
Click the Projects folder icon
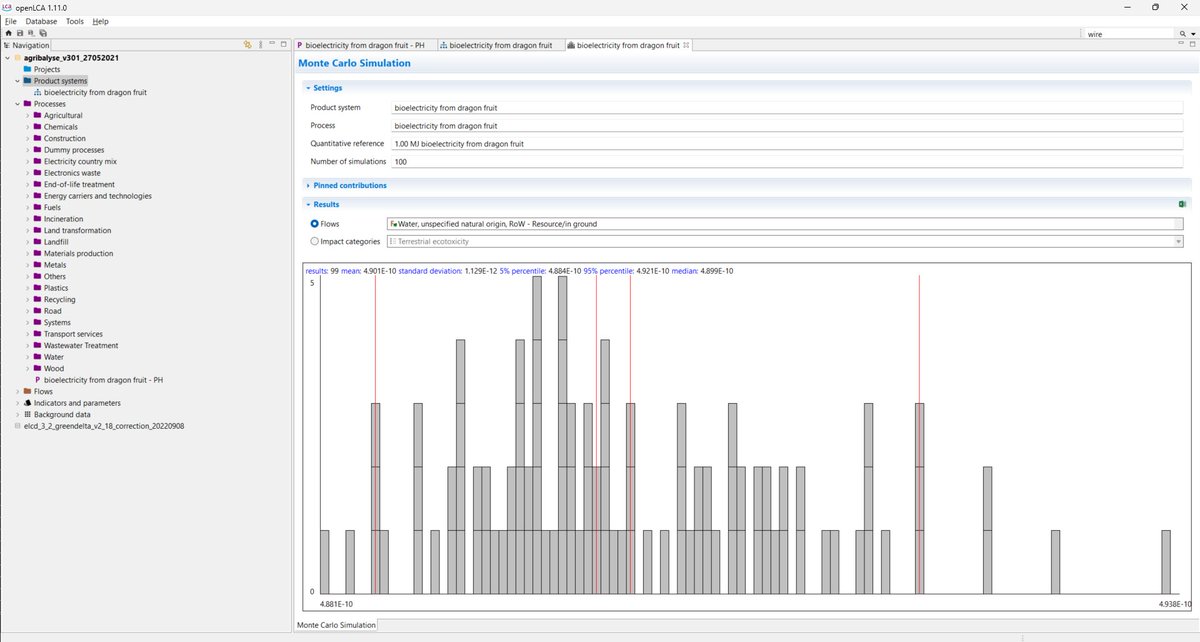tap(28, 69)
